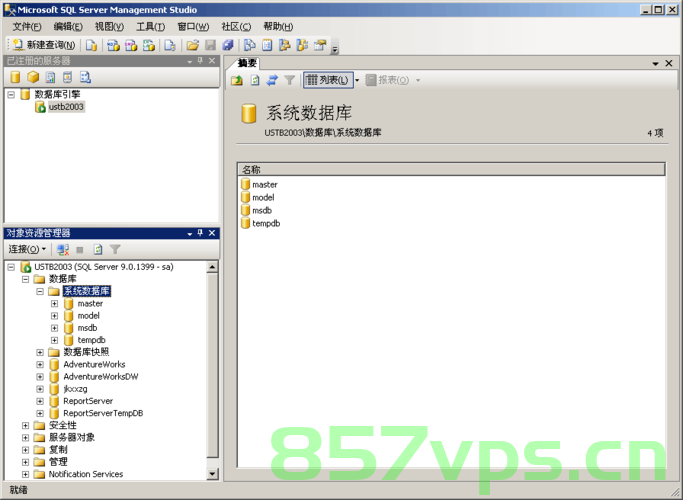Click the Save diskette icon in toolbar
The height and width of the screenshot is (500, 683).
210,45
